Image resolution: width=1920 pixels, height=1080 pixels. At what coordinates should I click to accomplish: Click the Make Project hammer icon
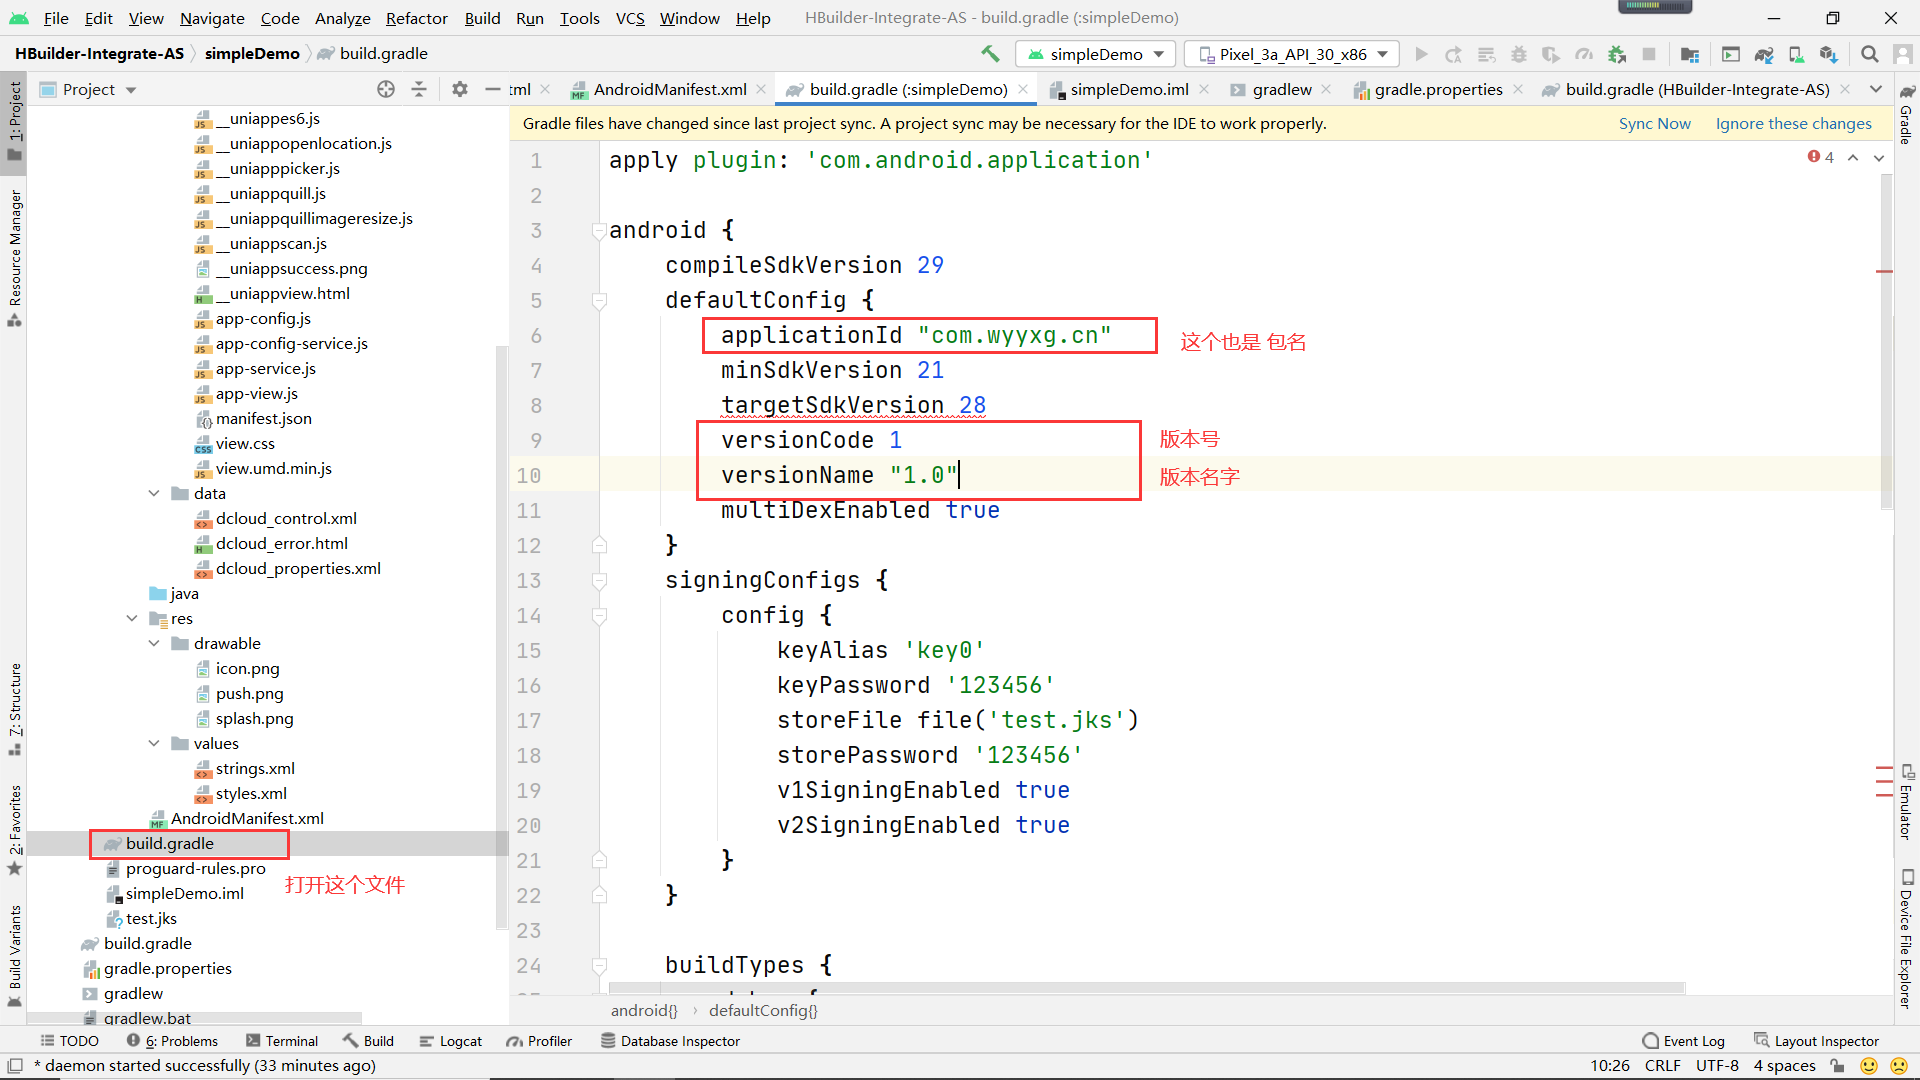pos(990,54)
